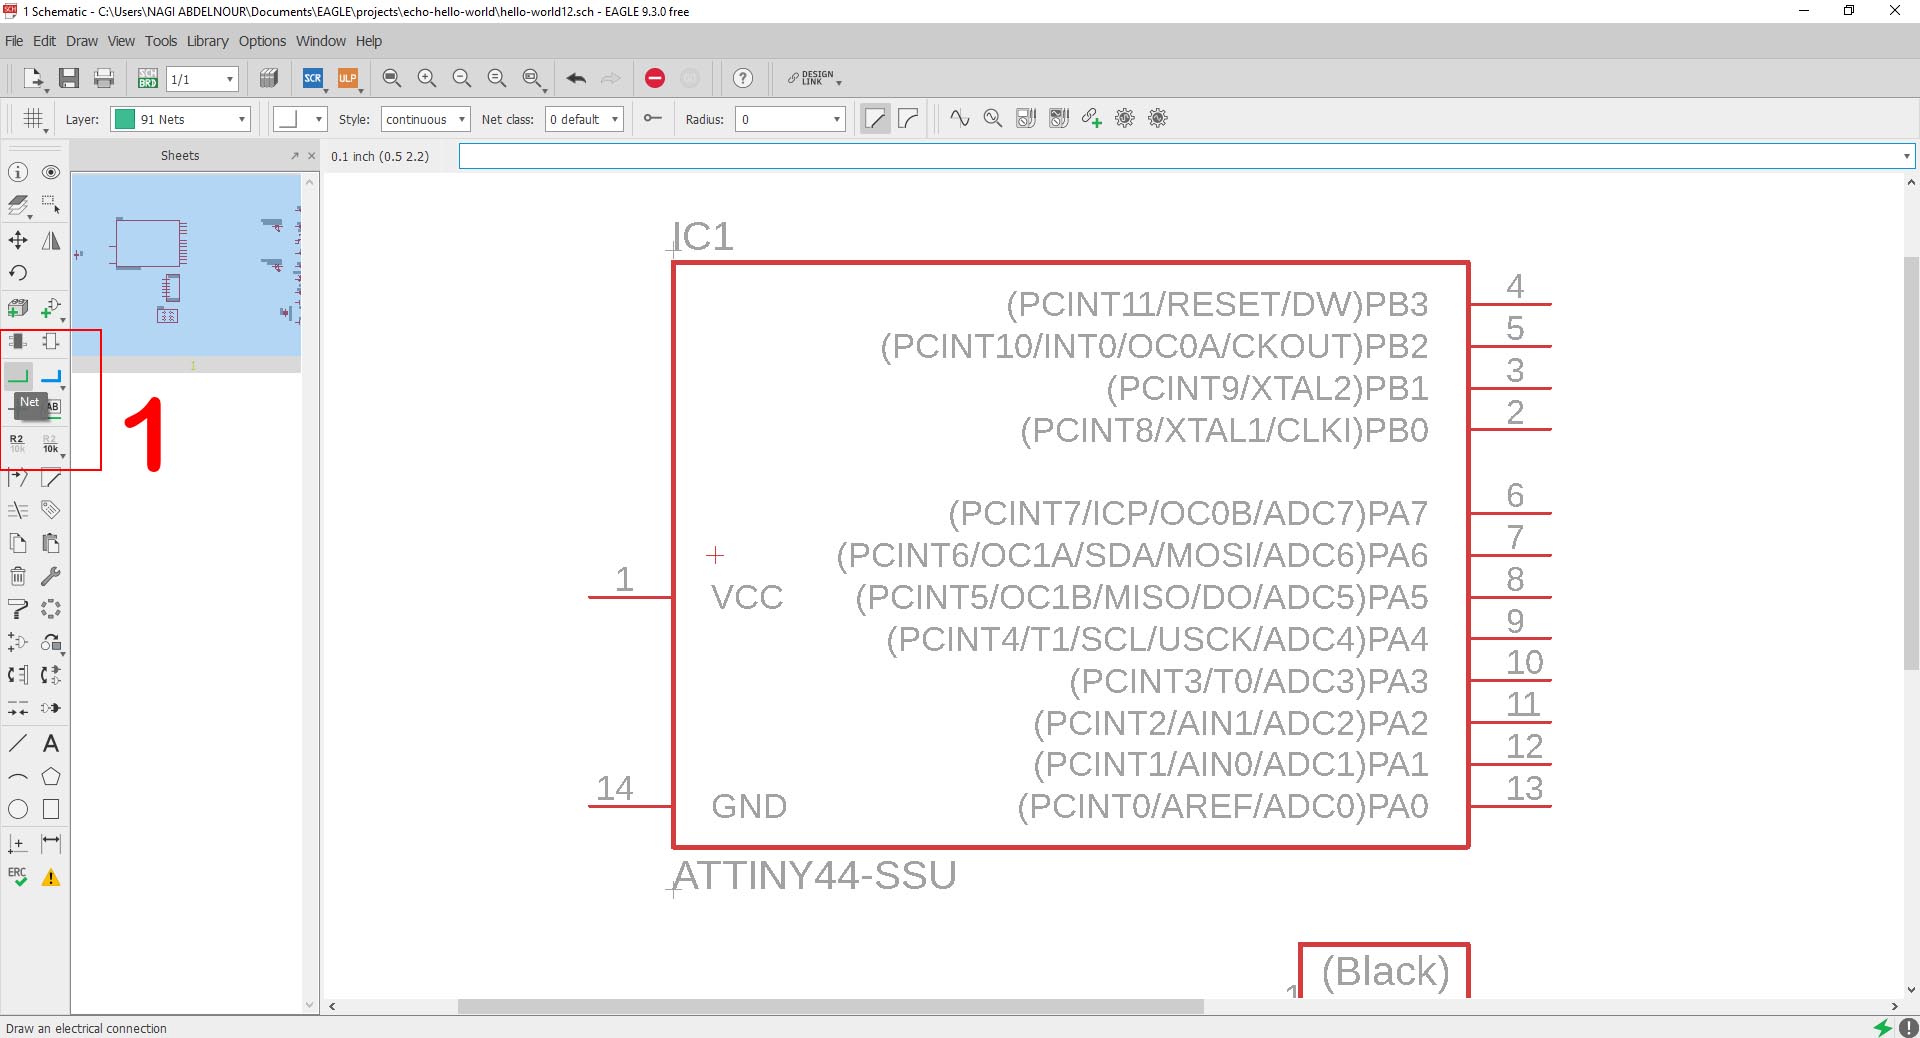Image resolution: width=1920 pixels, height=1038 pixels.
Task: Select the Polygon tool
Action: 51,776
